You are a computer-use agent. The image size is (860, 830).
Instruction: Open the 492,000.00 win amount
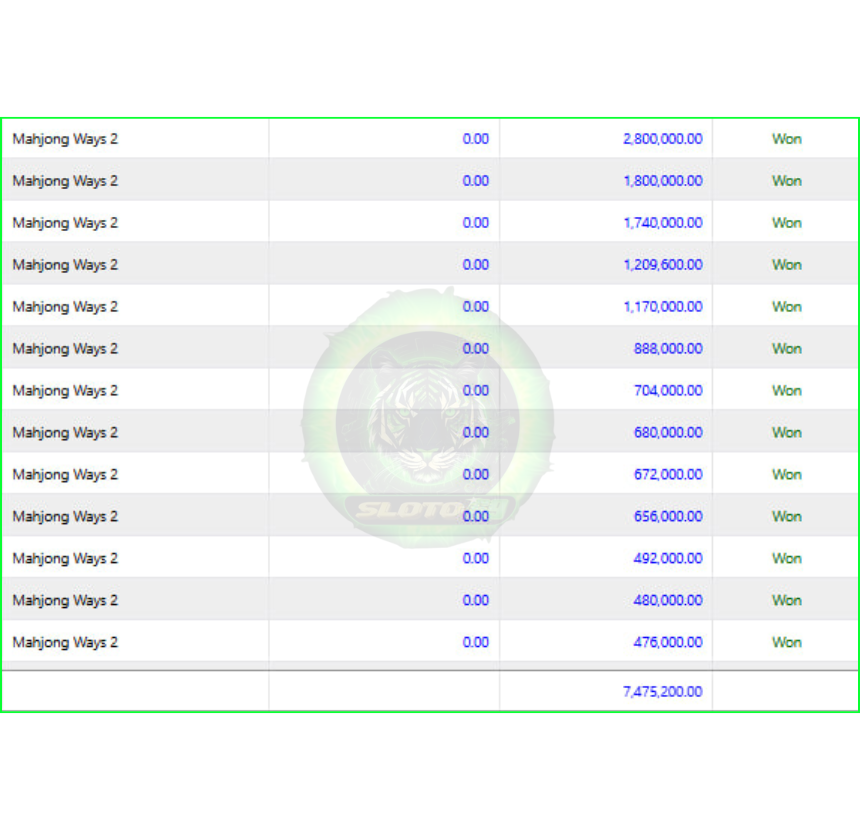[x=668, y=558]
